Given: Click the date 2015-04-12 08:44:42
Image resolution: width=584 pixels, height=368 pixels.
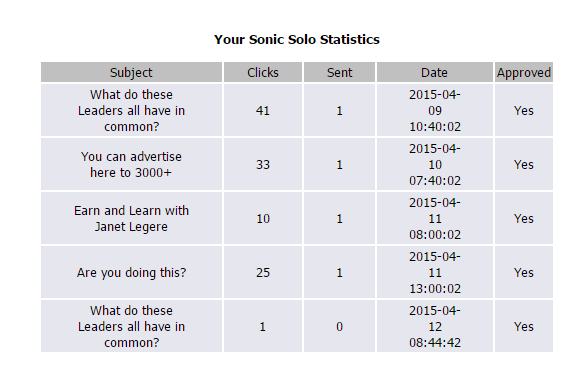Looking at the screenshot, I should (435, 327).
